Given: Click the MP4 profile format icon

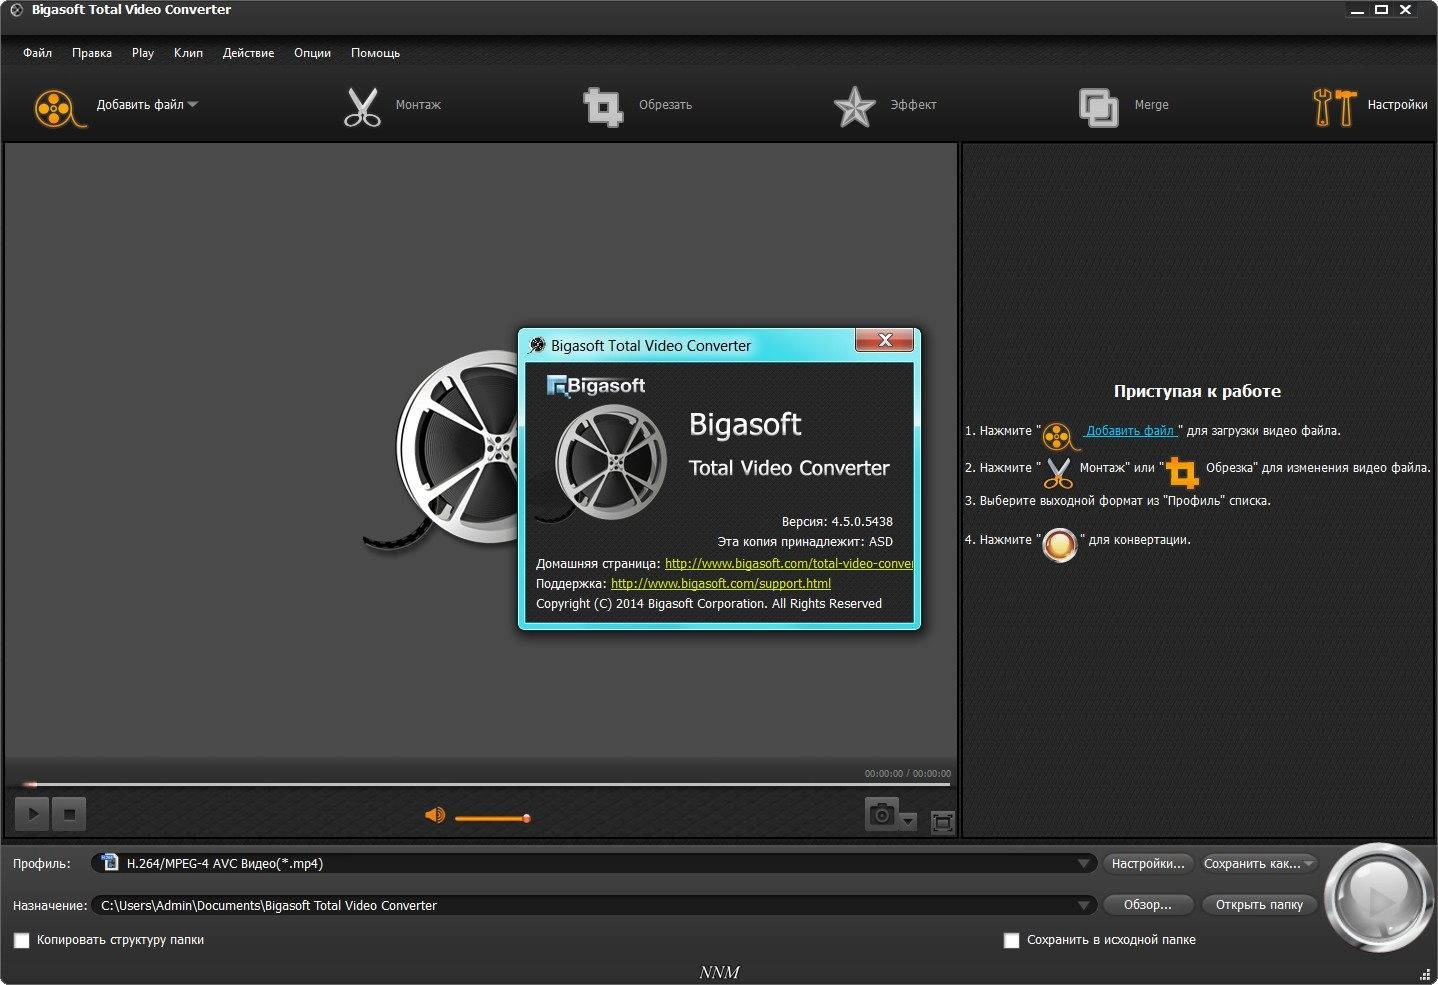Looking at the screenshot, I should (110, 862).
